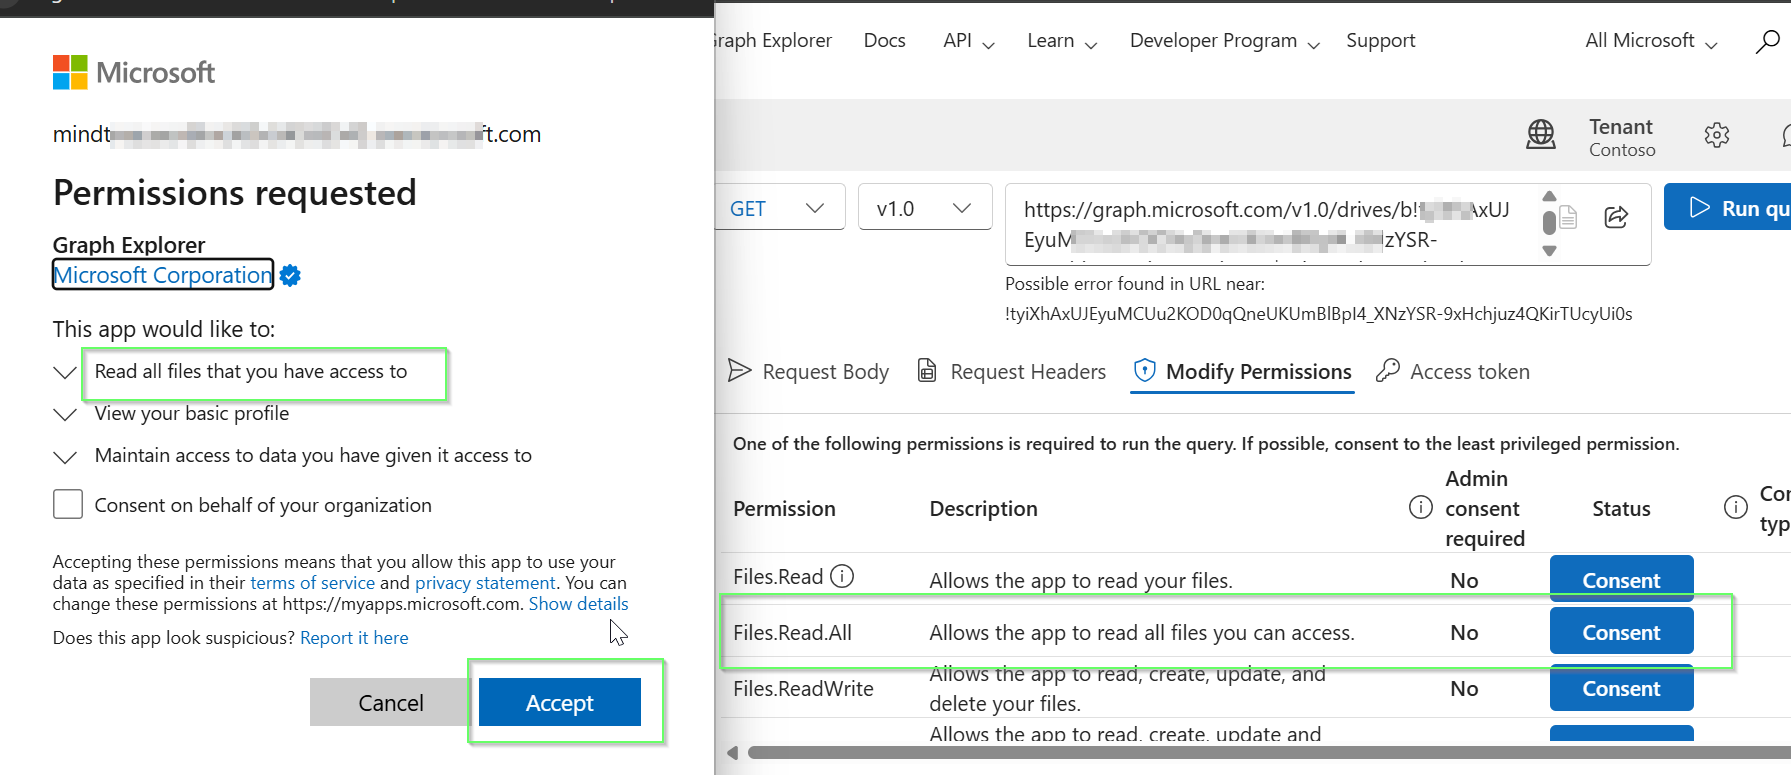Consent to Files.ReadWrite permission
The image size is (1791, 775).
point(1621,688)
